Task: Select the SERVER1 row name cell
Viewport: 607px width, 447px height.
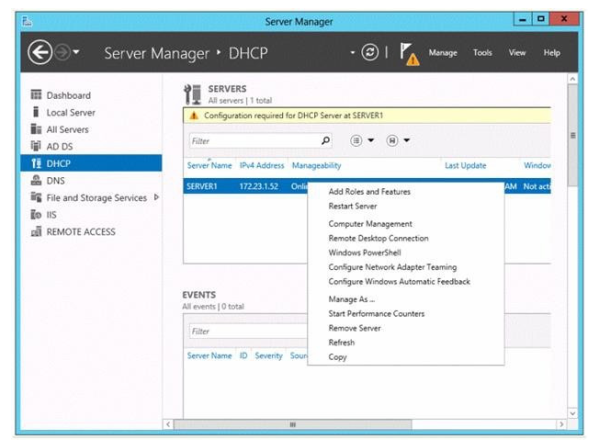Action: (x=202, y=186)
